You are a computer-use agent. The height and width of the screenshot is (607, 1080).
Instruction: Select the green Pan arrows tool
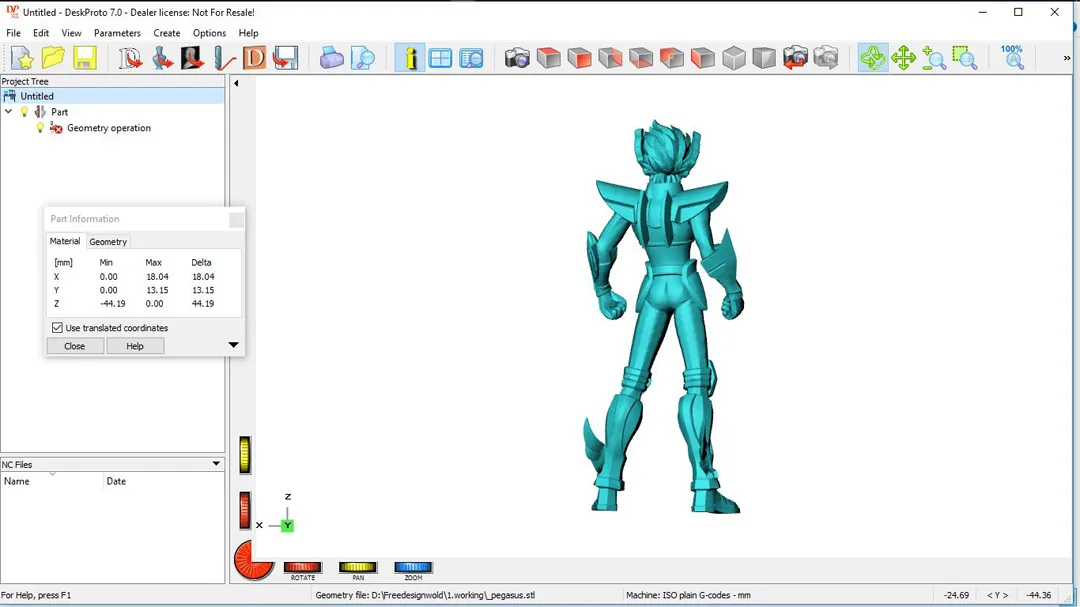[903, 58]
